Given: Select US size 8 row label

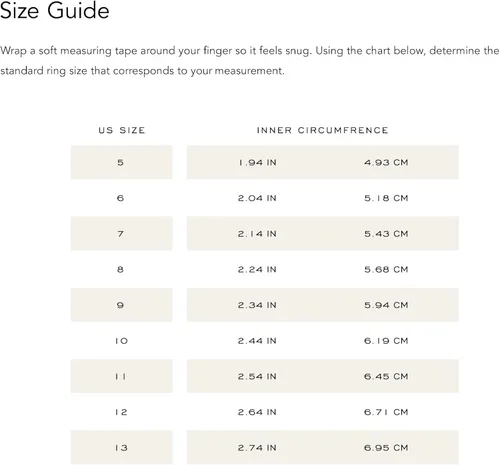Looking at the screenshot, I should click(x=120, y=269).
